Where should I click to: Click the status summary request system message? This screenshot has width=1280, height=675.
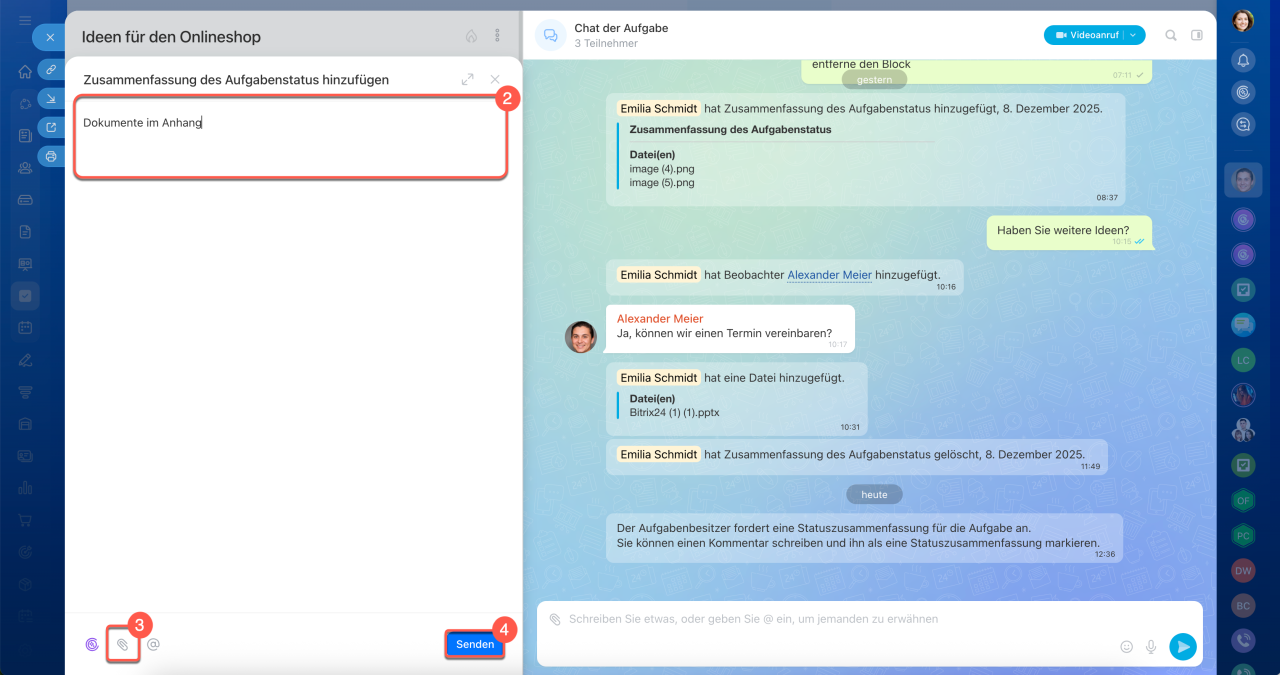[x=865, y=538]
